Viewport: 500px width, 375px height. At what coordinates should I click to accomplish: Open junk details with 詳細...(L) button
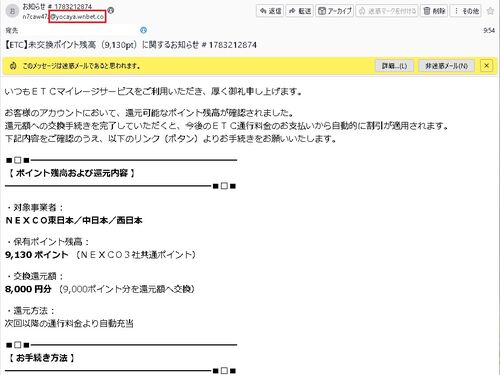[x=394, y=66]
